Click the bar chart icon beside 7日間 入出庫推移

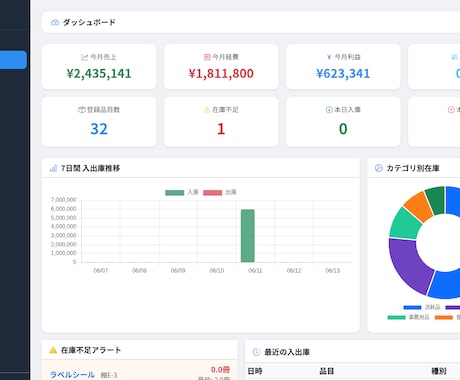point(53,168)
